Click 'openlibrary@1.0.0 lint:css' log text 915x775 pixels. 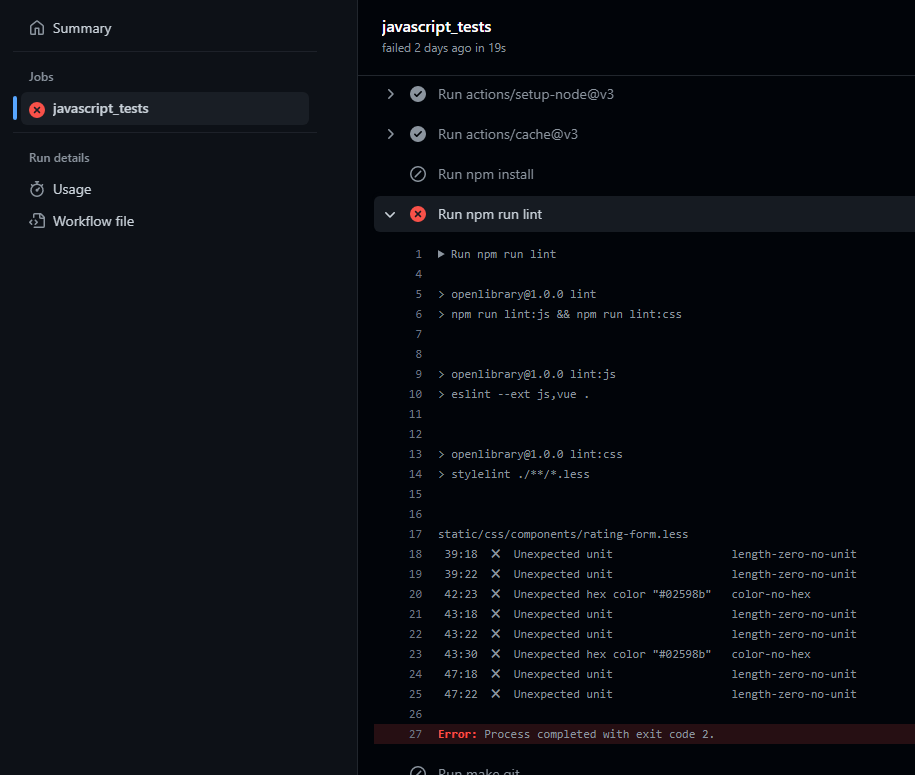point(536,454)
